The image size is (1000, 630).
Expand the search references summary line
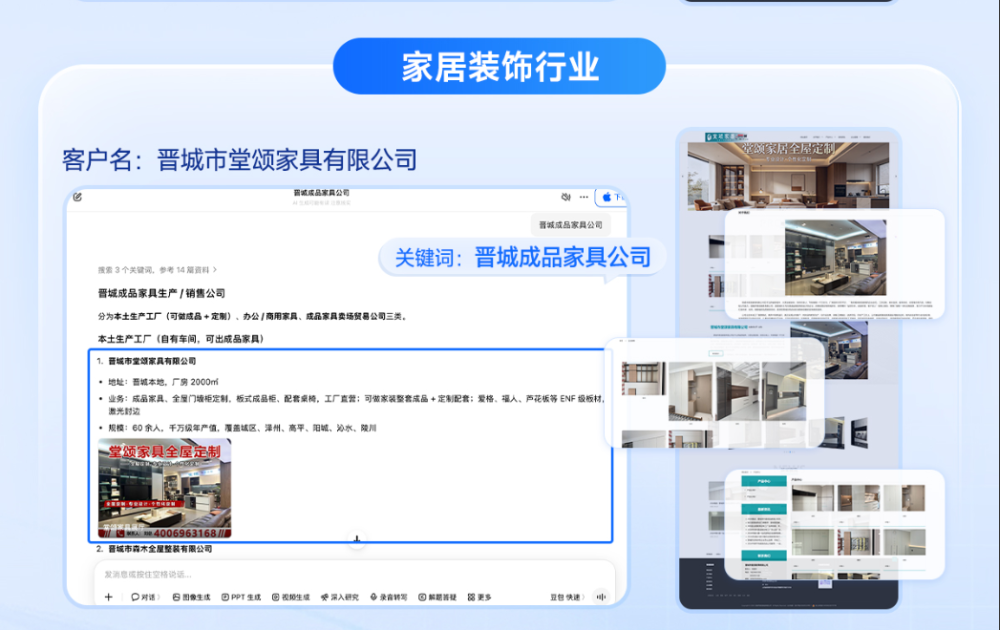point(157,270)
